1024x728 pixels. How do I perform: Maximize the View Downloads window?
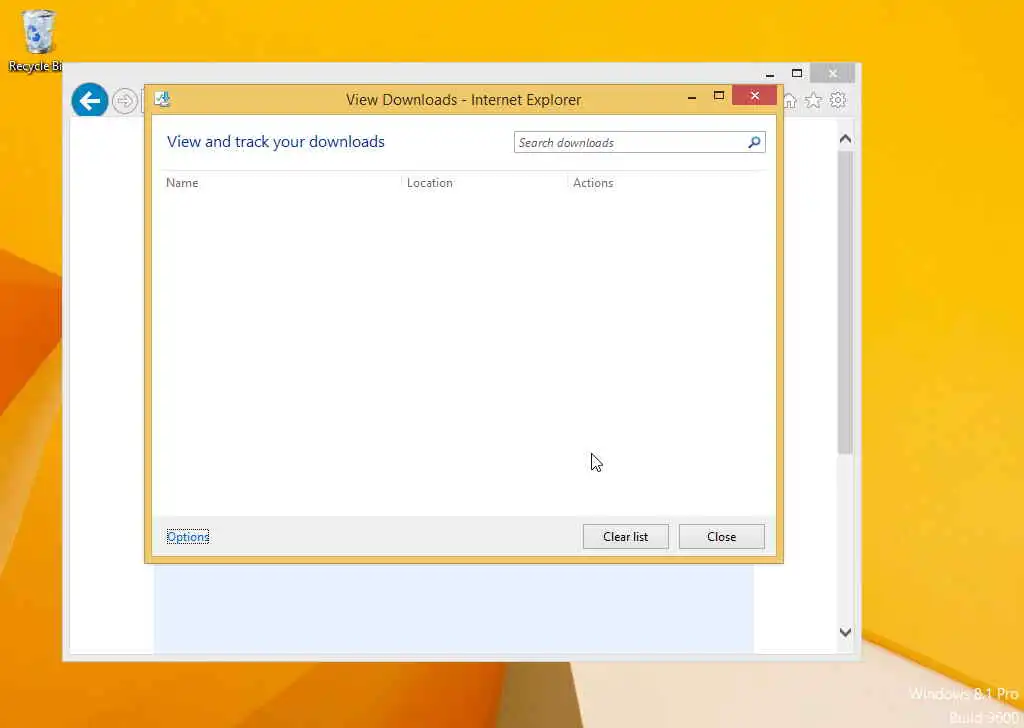click(719, 96)
